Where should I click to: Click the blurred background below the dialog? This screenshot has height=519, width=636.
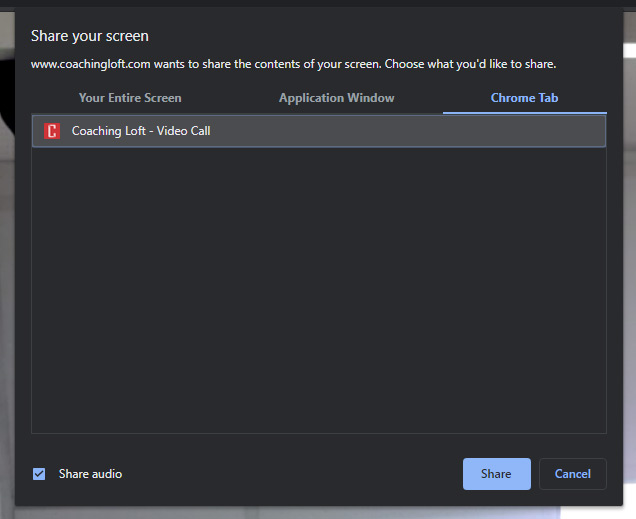click(318, 512)
